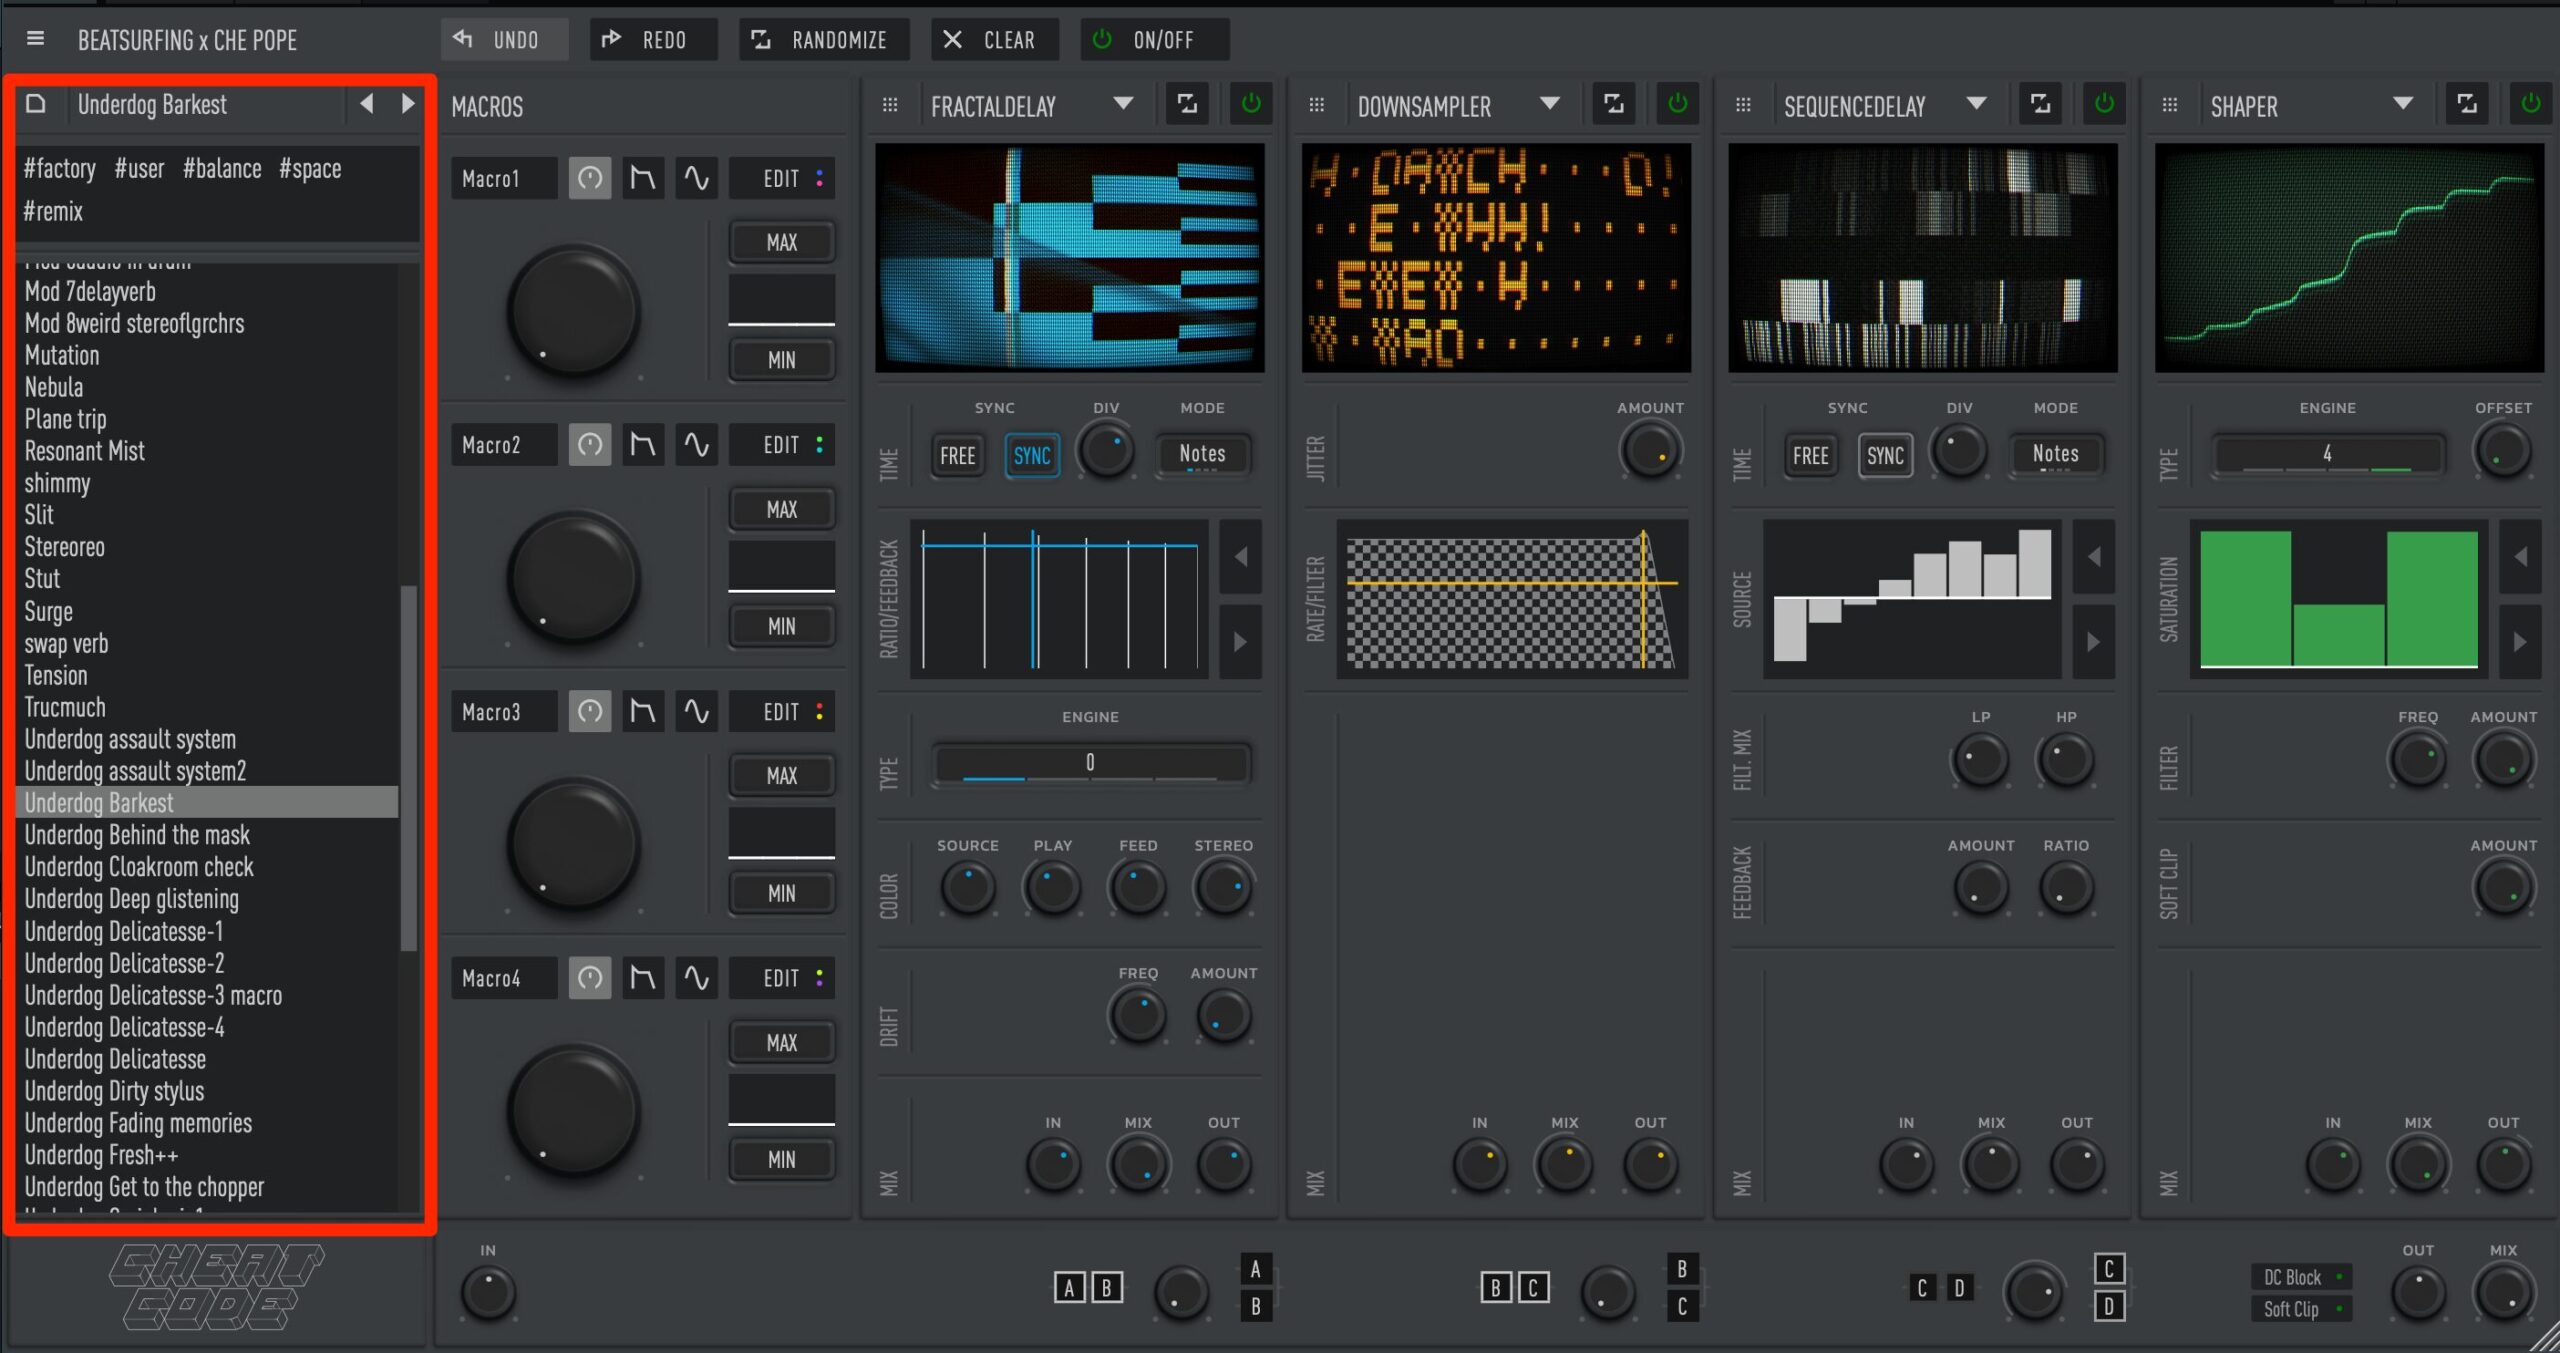Toggle DOWNSAMPLER power button
2560x1353 pixels.
pos(1678,104)
